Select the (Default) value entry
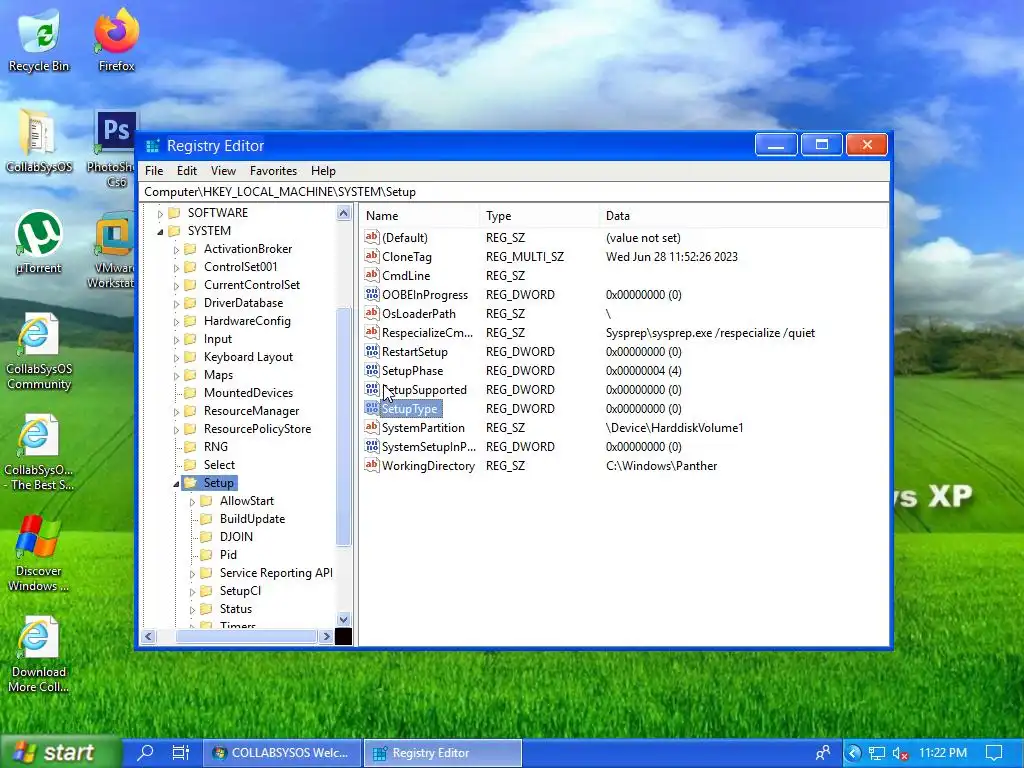The image size is (1024, 768). tap(405, 238)
